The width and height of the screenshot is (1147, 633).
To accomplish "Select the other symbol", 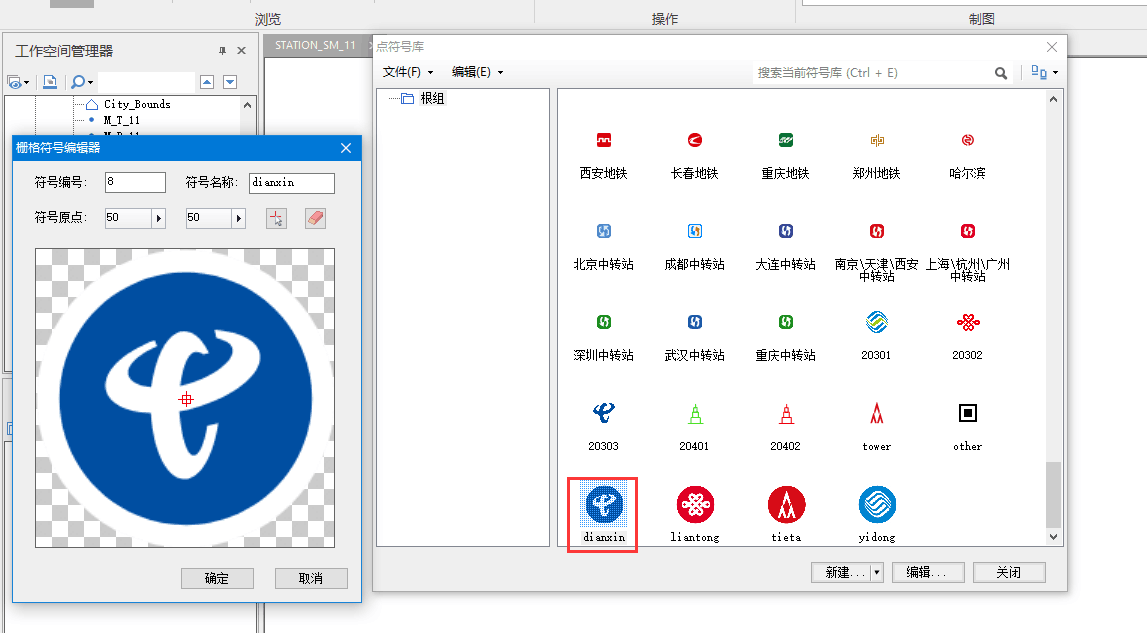I will pos(968,413).
